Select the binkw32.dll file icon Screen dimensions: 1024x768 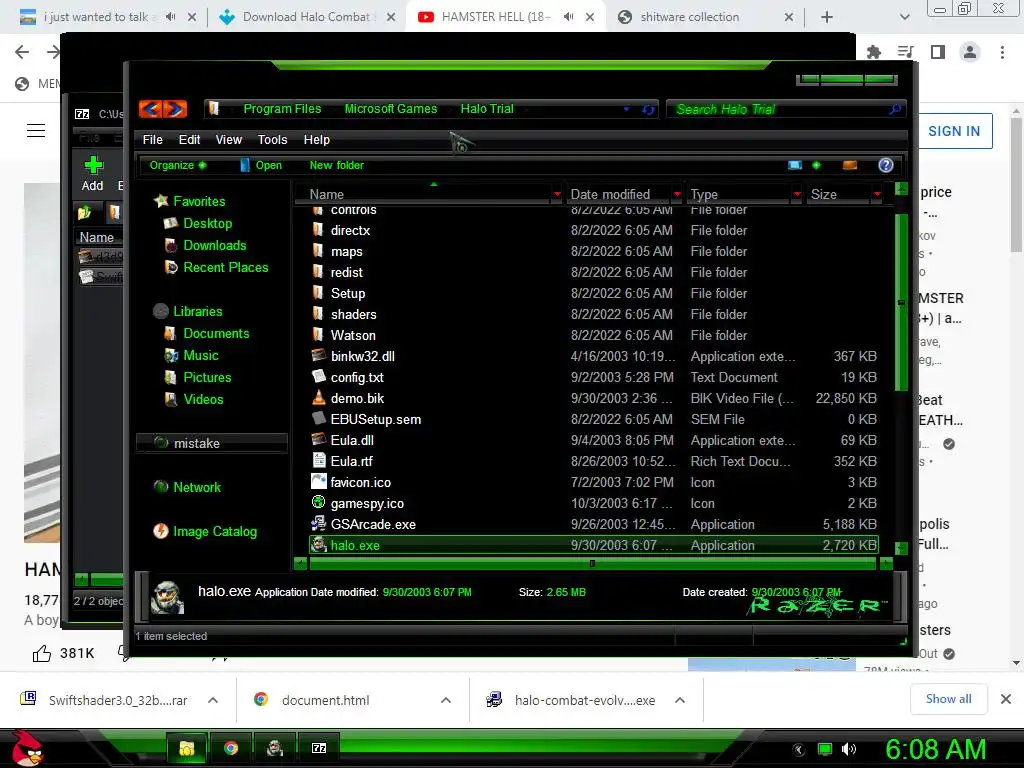click(x=318, y=356)
